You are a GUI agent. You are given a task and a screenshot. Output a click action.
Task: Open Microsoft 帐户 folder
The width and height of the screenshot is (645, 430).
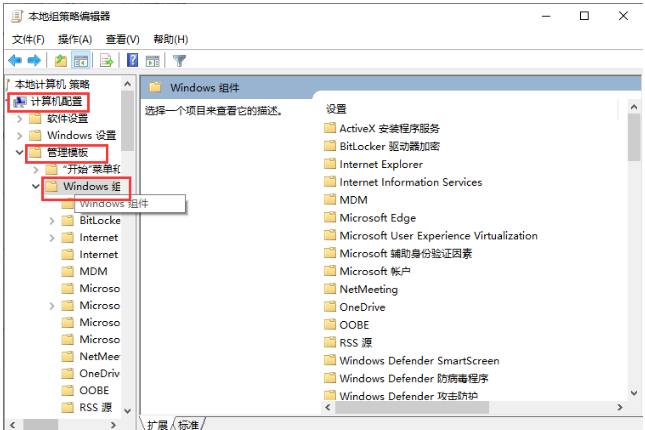click(x=375, y=271)
